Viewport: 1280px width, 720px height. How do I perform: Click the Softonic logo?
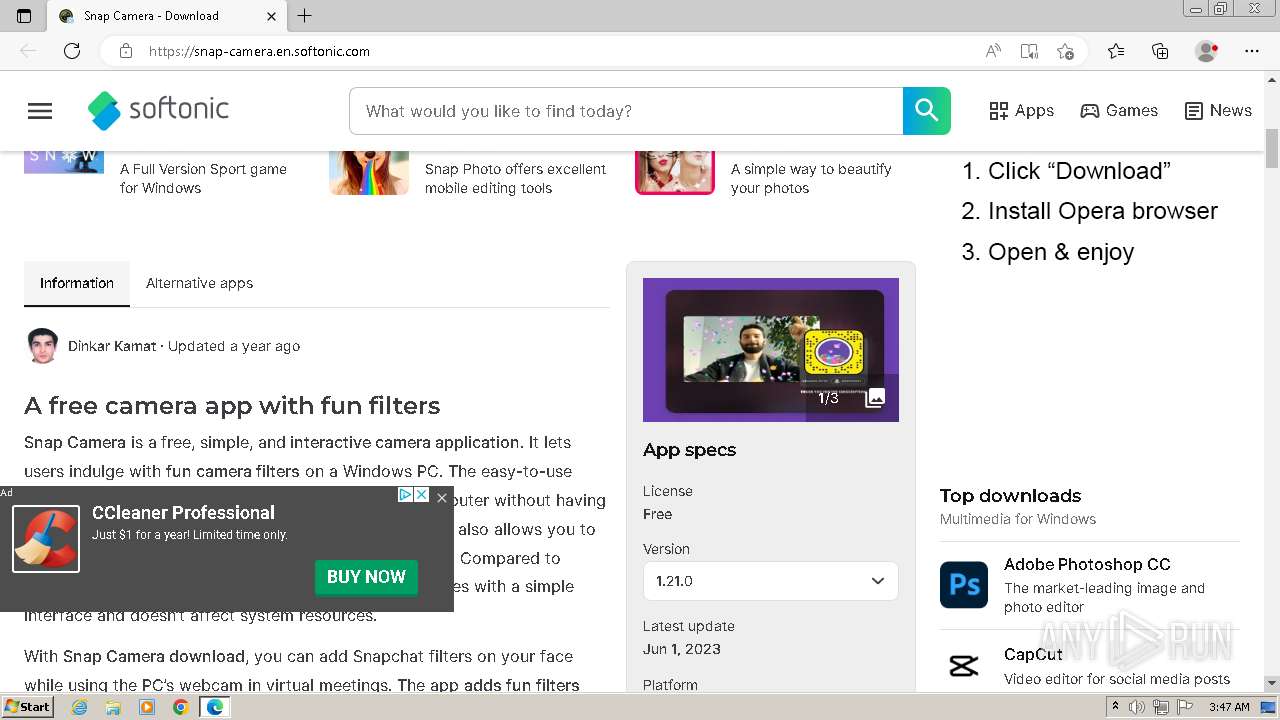[x=158, y=110]
